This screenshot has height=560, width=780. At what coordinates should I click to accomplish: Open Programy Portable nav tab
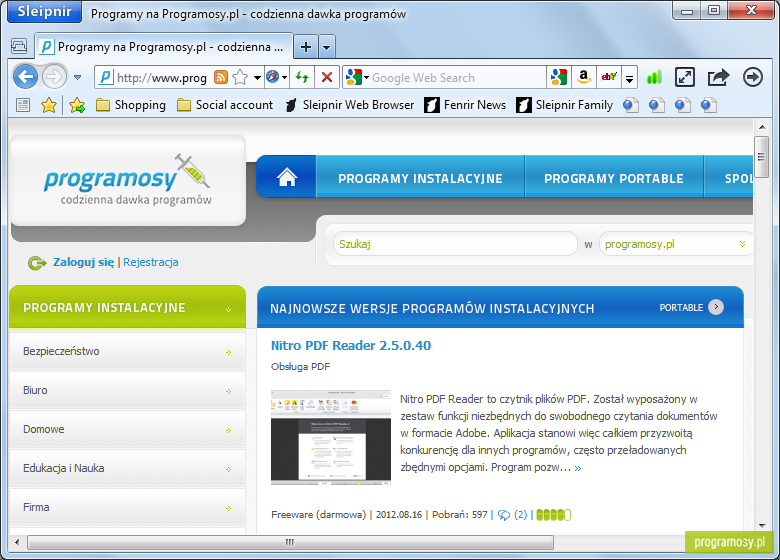pyautogui.click(x=614, y=178)
